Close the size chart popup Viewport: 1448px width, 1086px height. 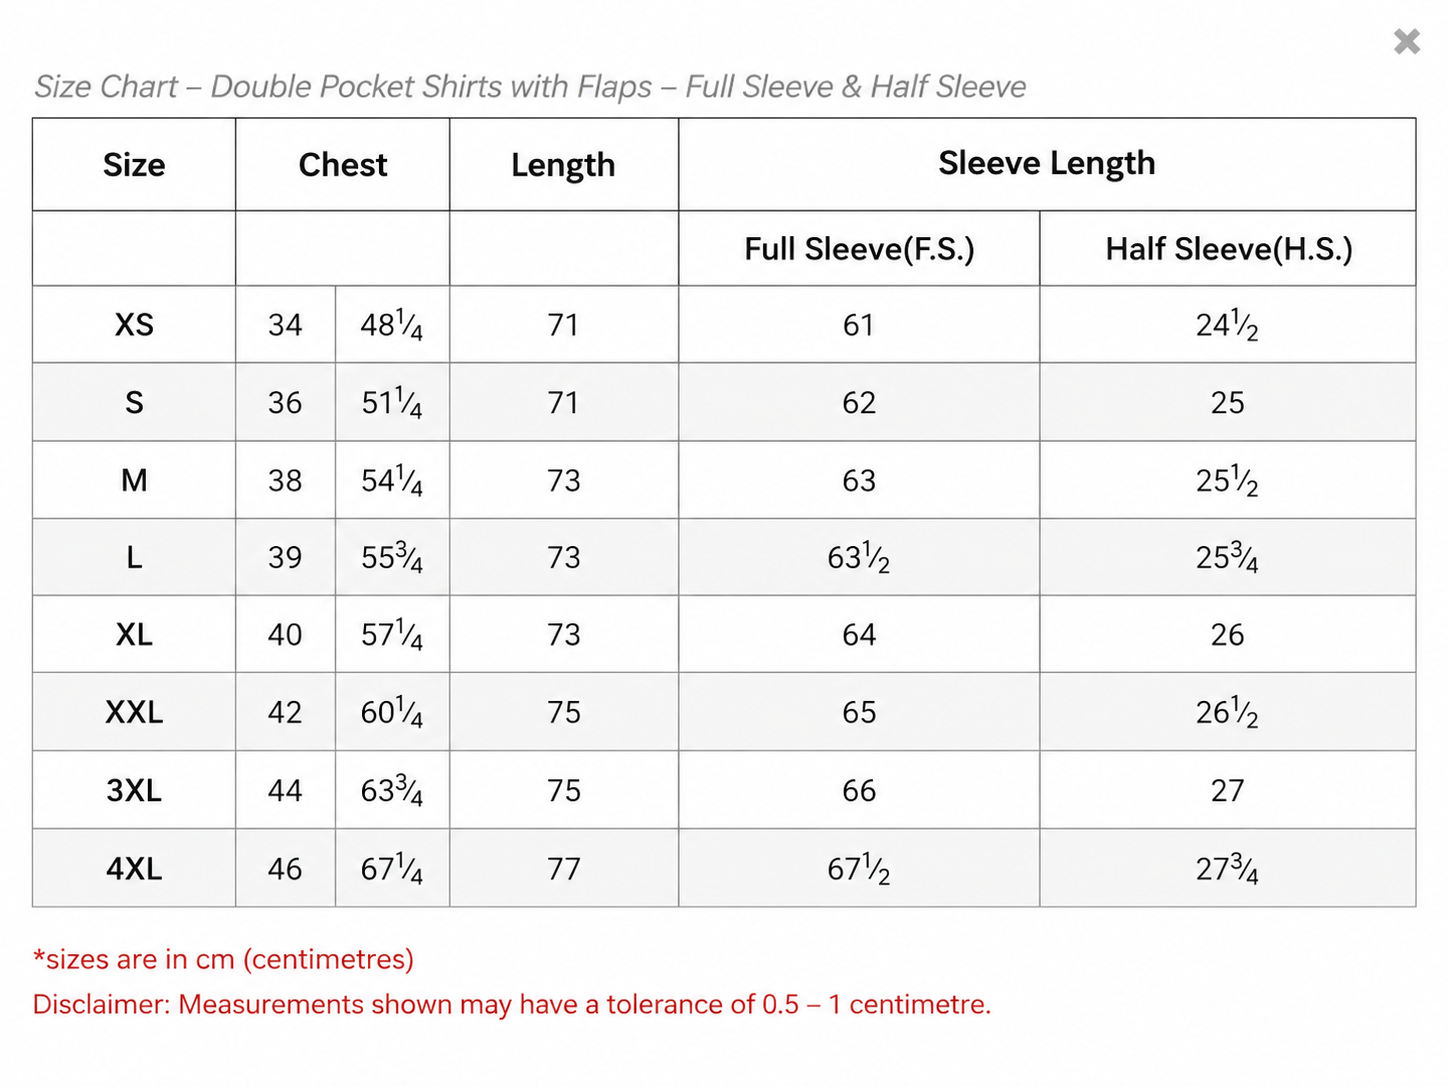point(1406,41)
